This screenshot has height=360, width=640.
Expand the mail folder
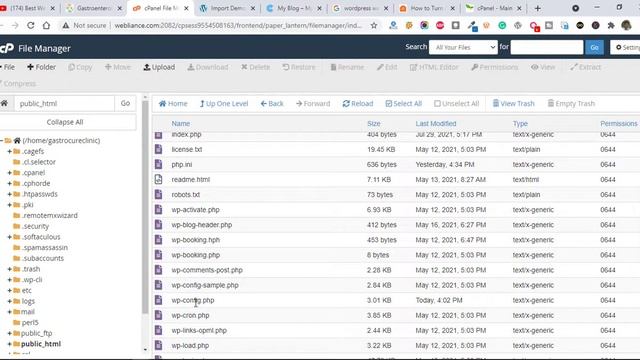tap(9, 312)
